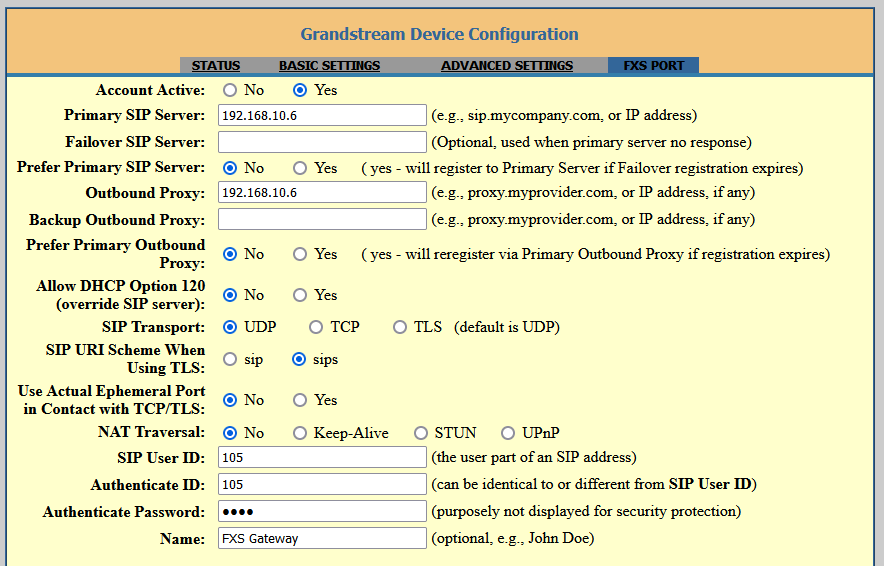The width and height of the screenshot is (884, 566).
Task: Set Account Active to No
Action: point(230,90)
